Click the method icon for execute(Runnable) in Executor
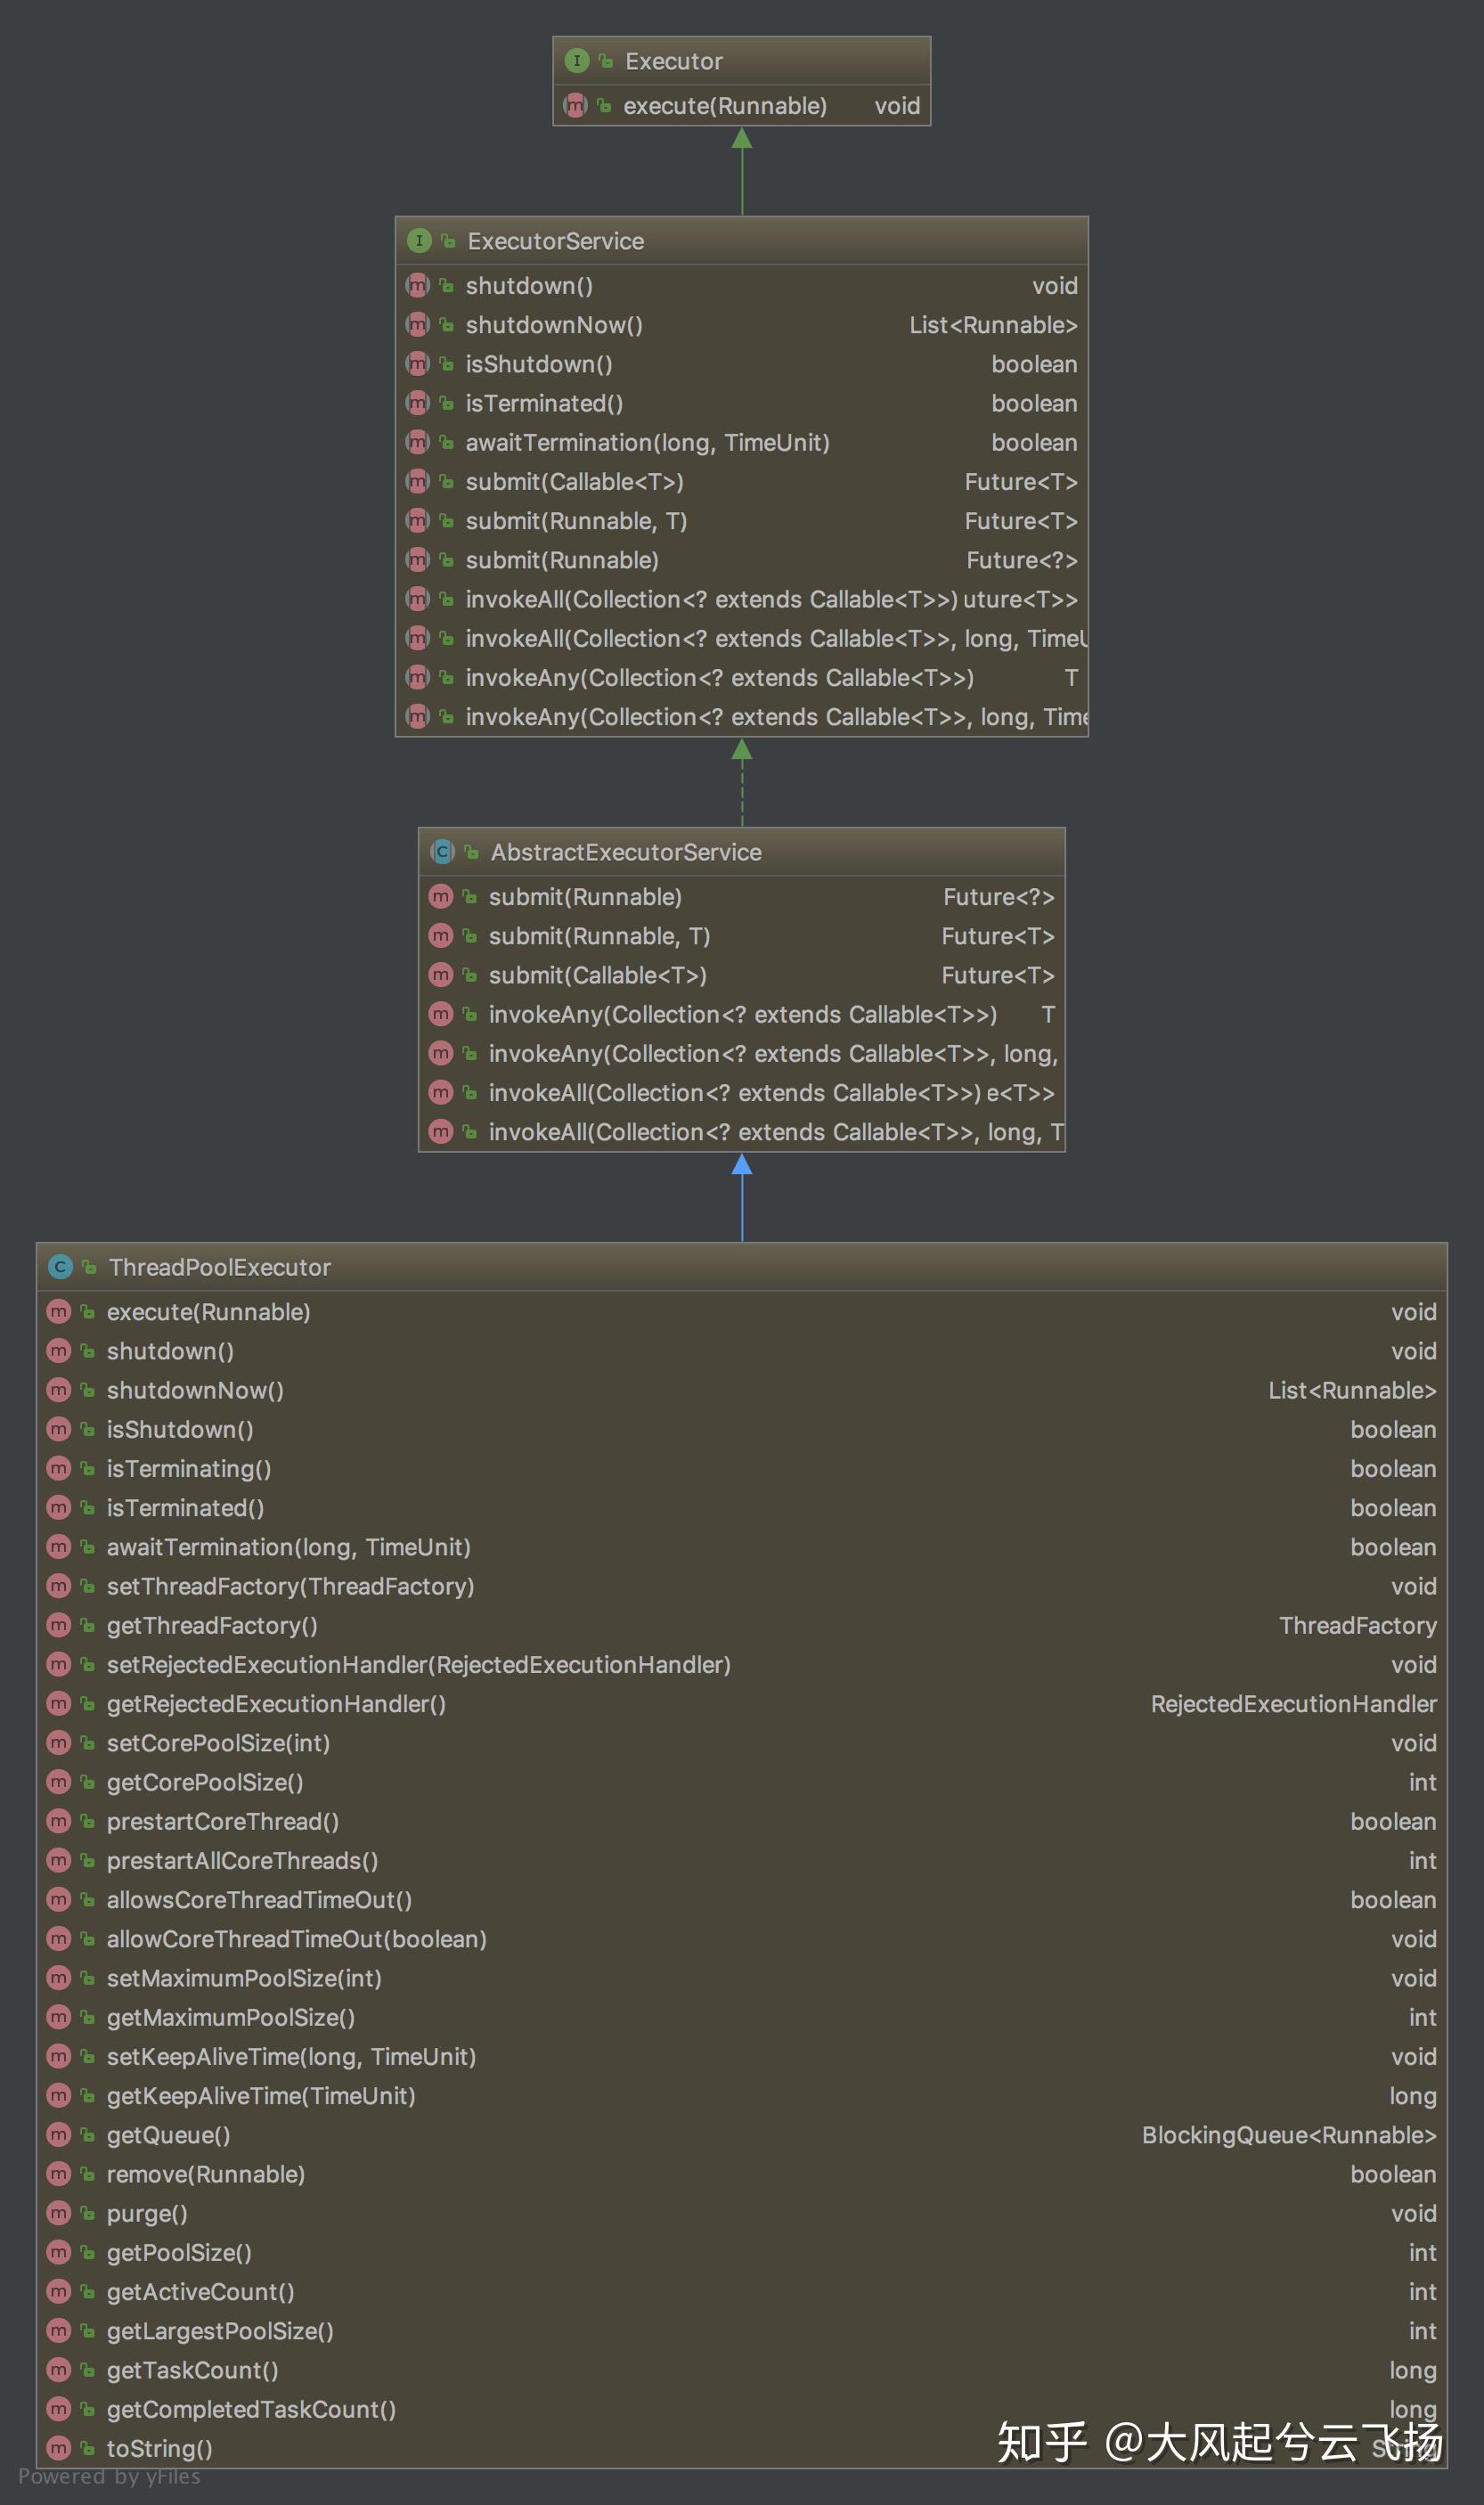 click(x=576, y=105)
